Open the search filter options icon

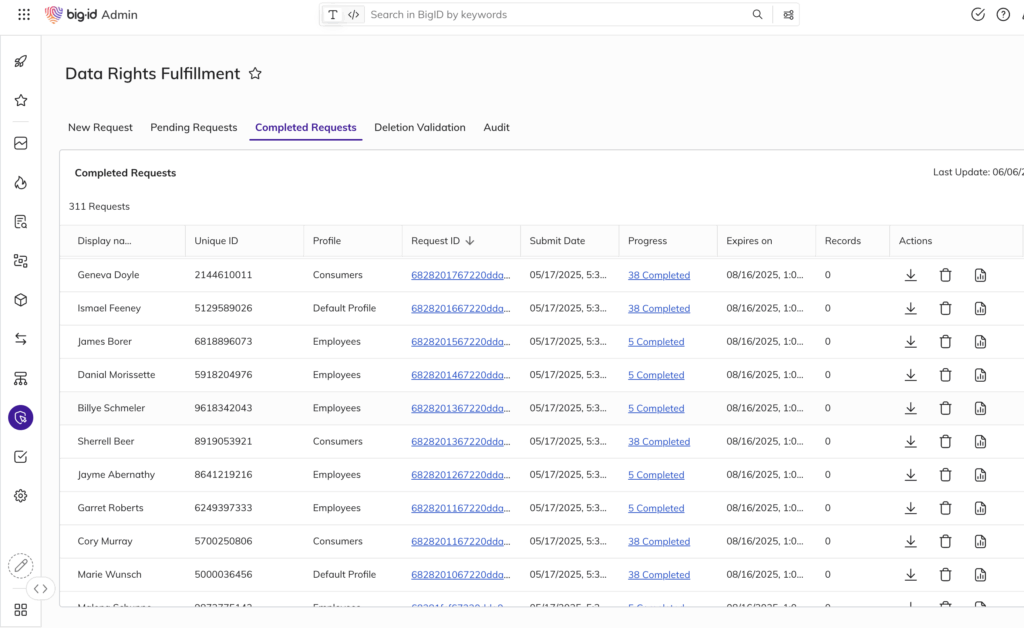click(x=789, y=15)
